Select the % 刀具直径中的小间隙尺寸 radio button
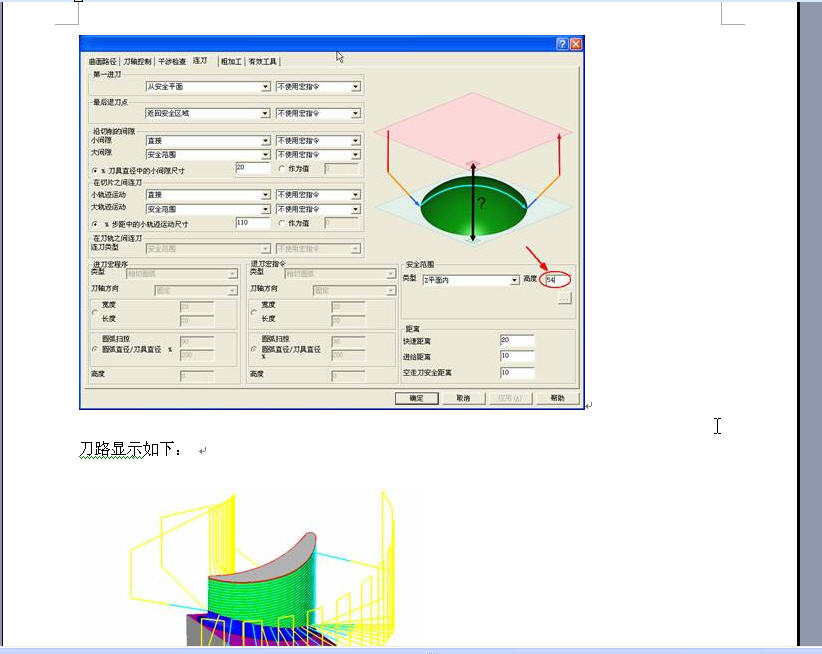 pos(95,171)
